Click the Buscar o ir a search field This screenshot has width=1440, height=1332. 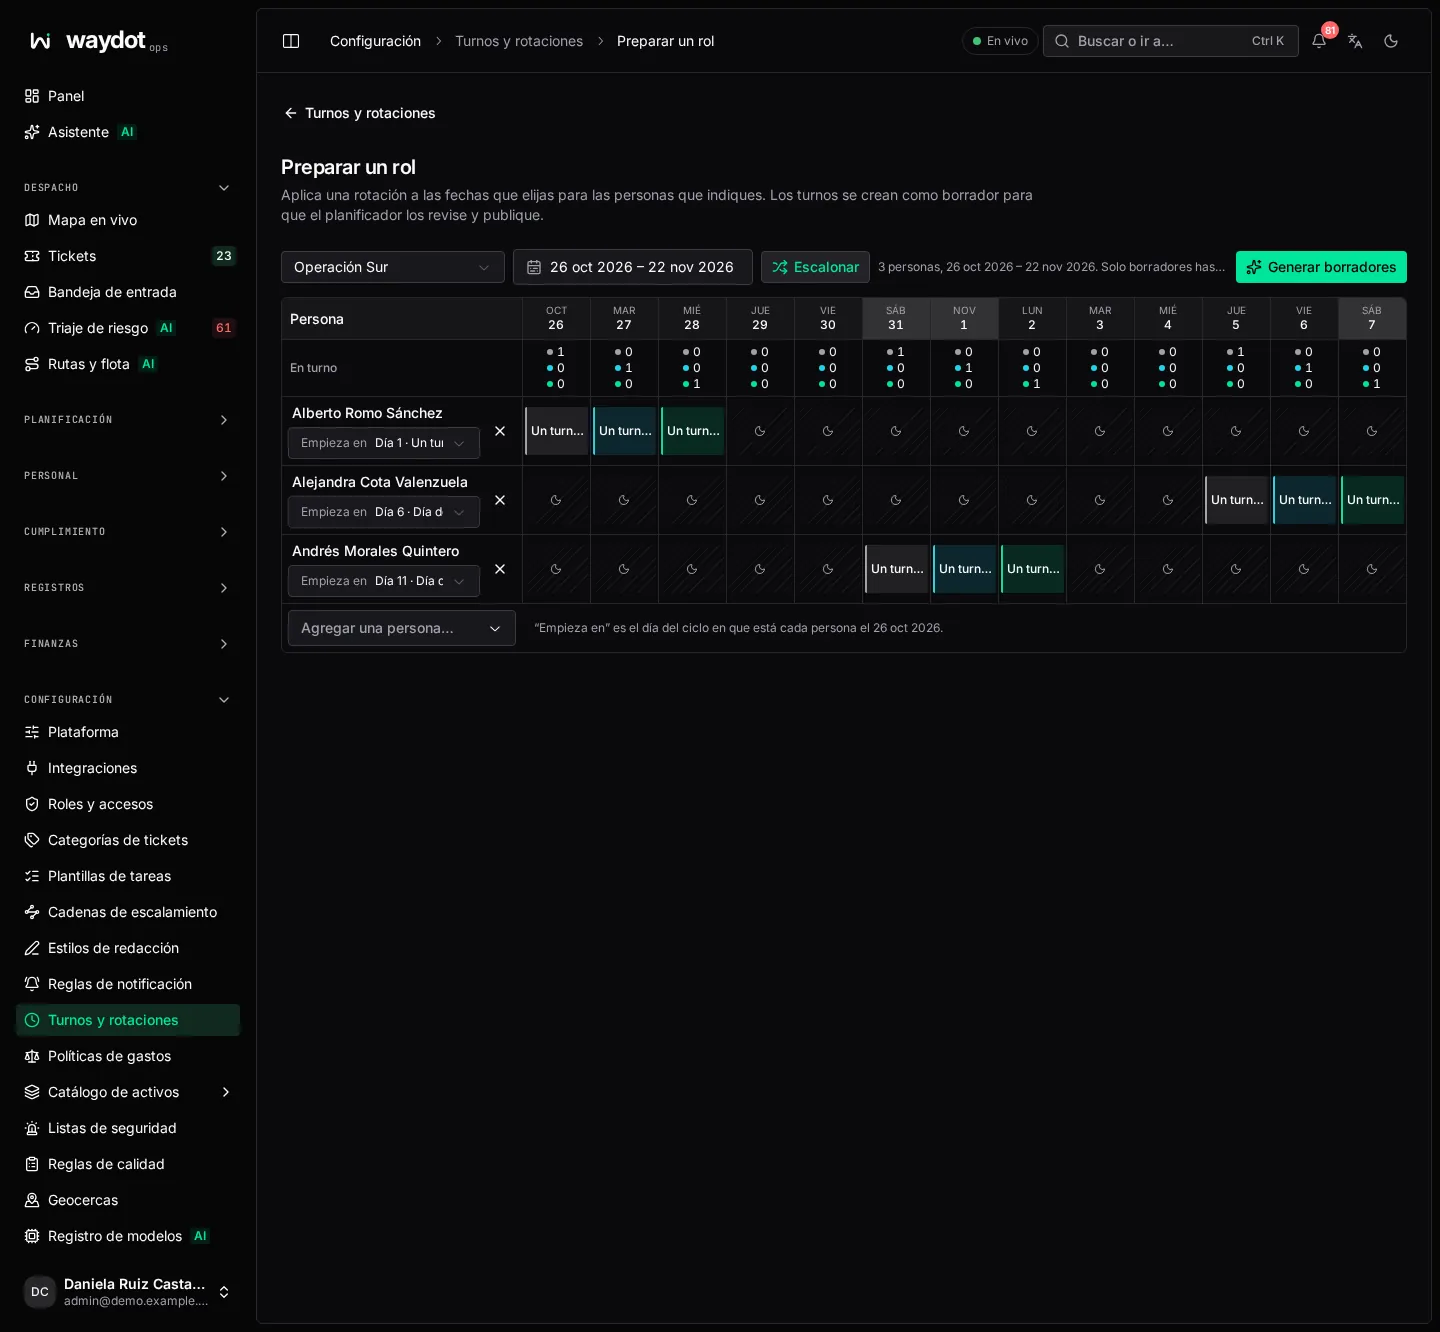(x=1170, y=41)
